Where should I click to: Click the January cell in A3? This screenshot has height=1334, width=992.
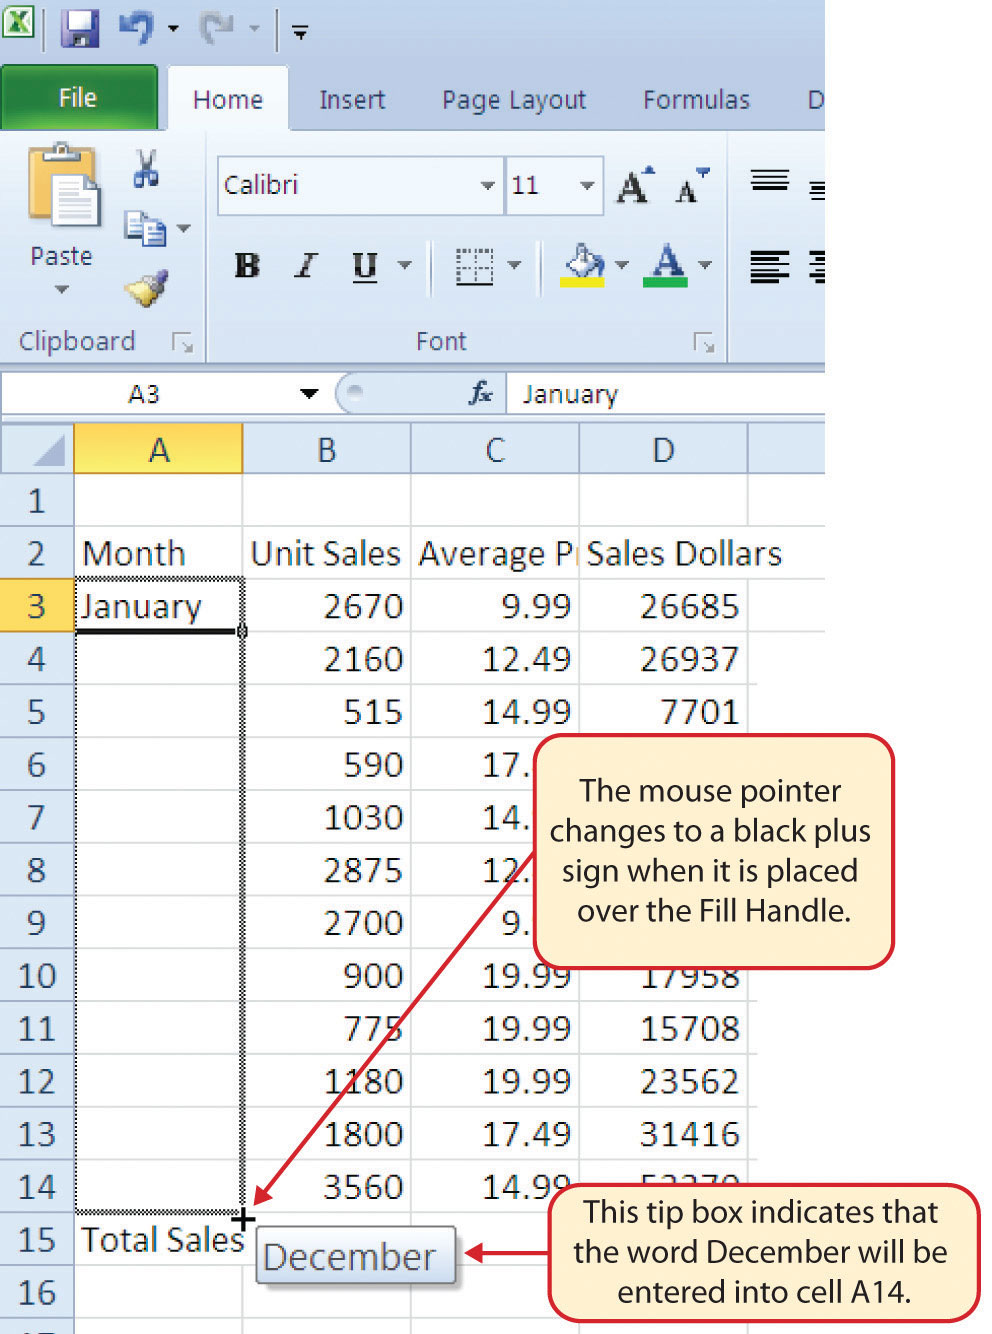(x=158, y=605)
